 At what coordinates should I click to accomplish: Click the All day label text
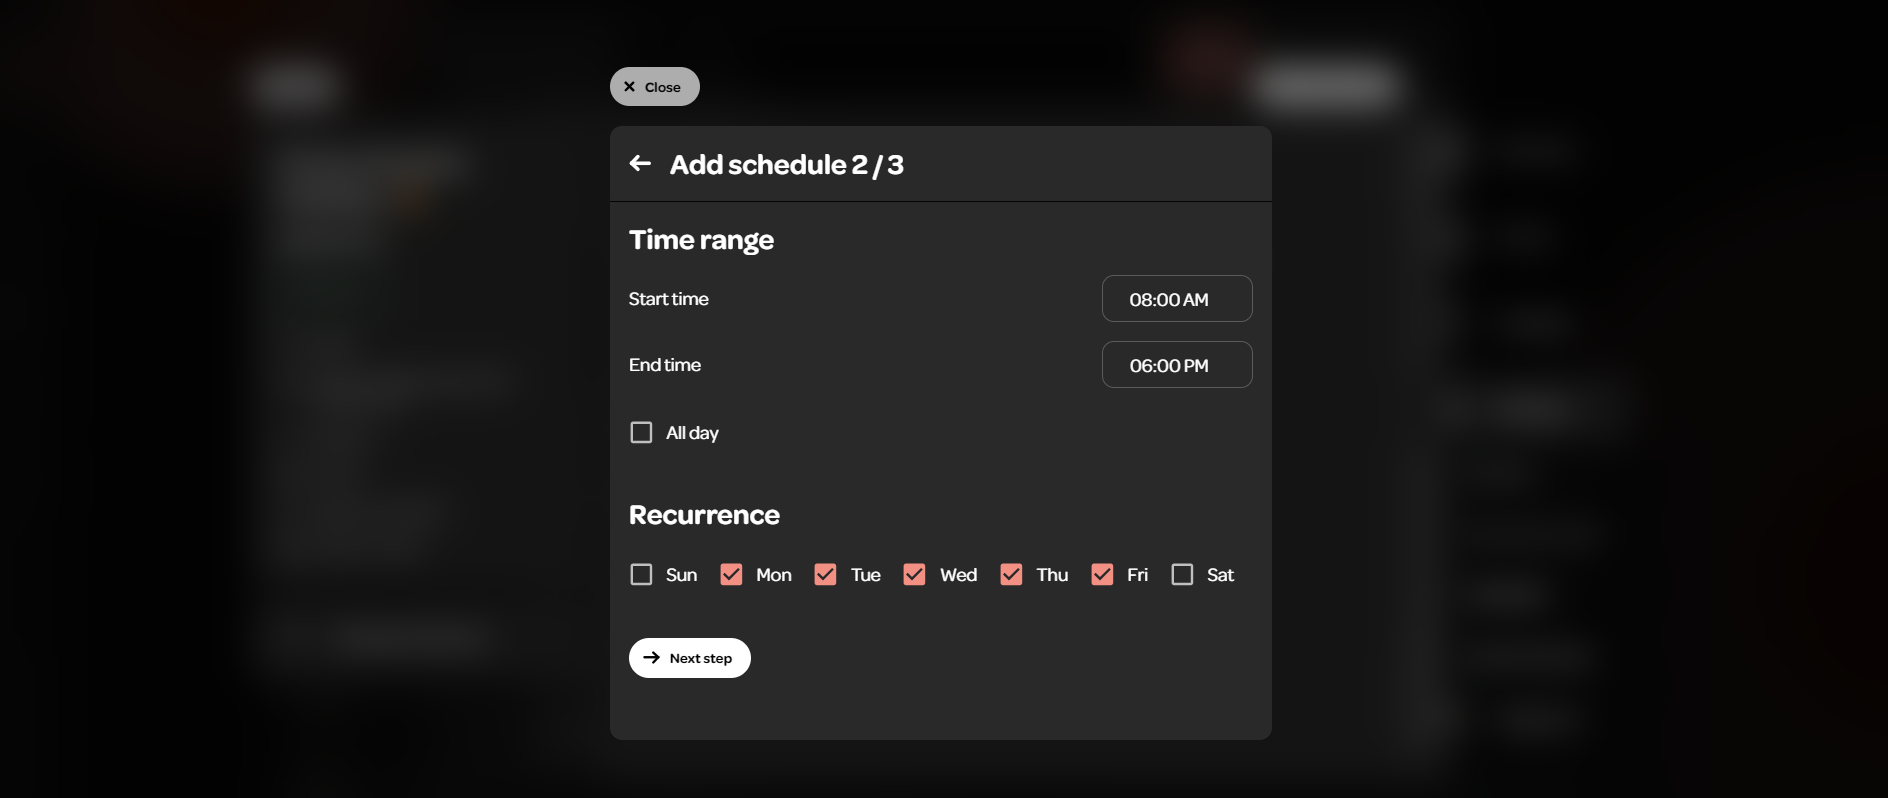tap(692, 433)
